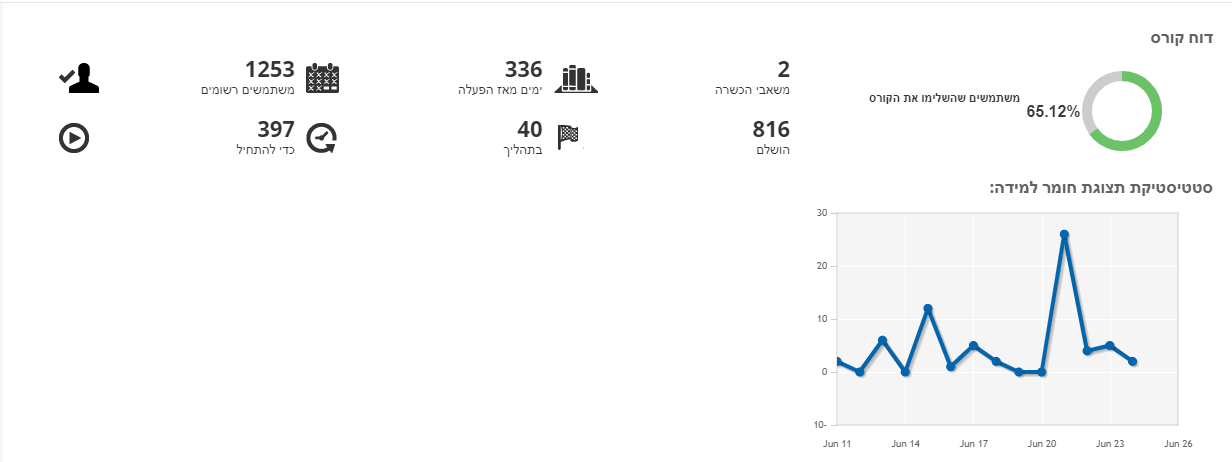Click the 65.12% completion percentage label

[x=1053, y=112]
